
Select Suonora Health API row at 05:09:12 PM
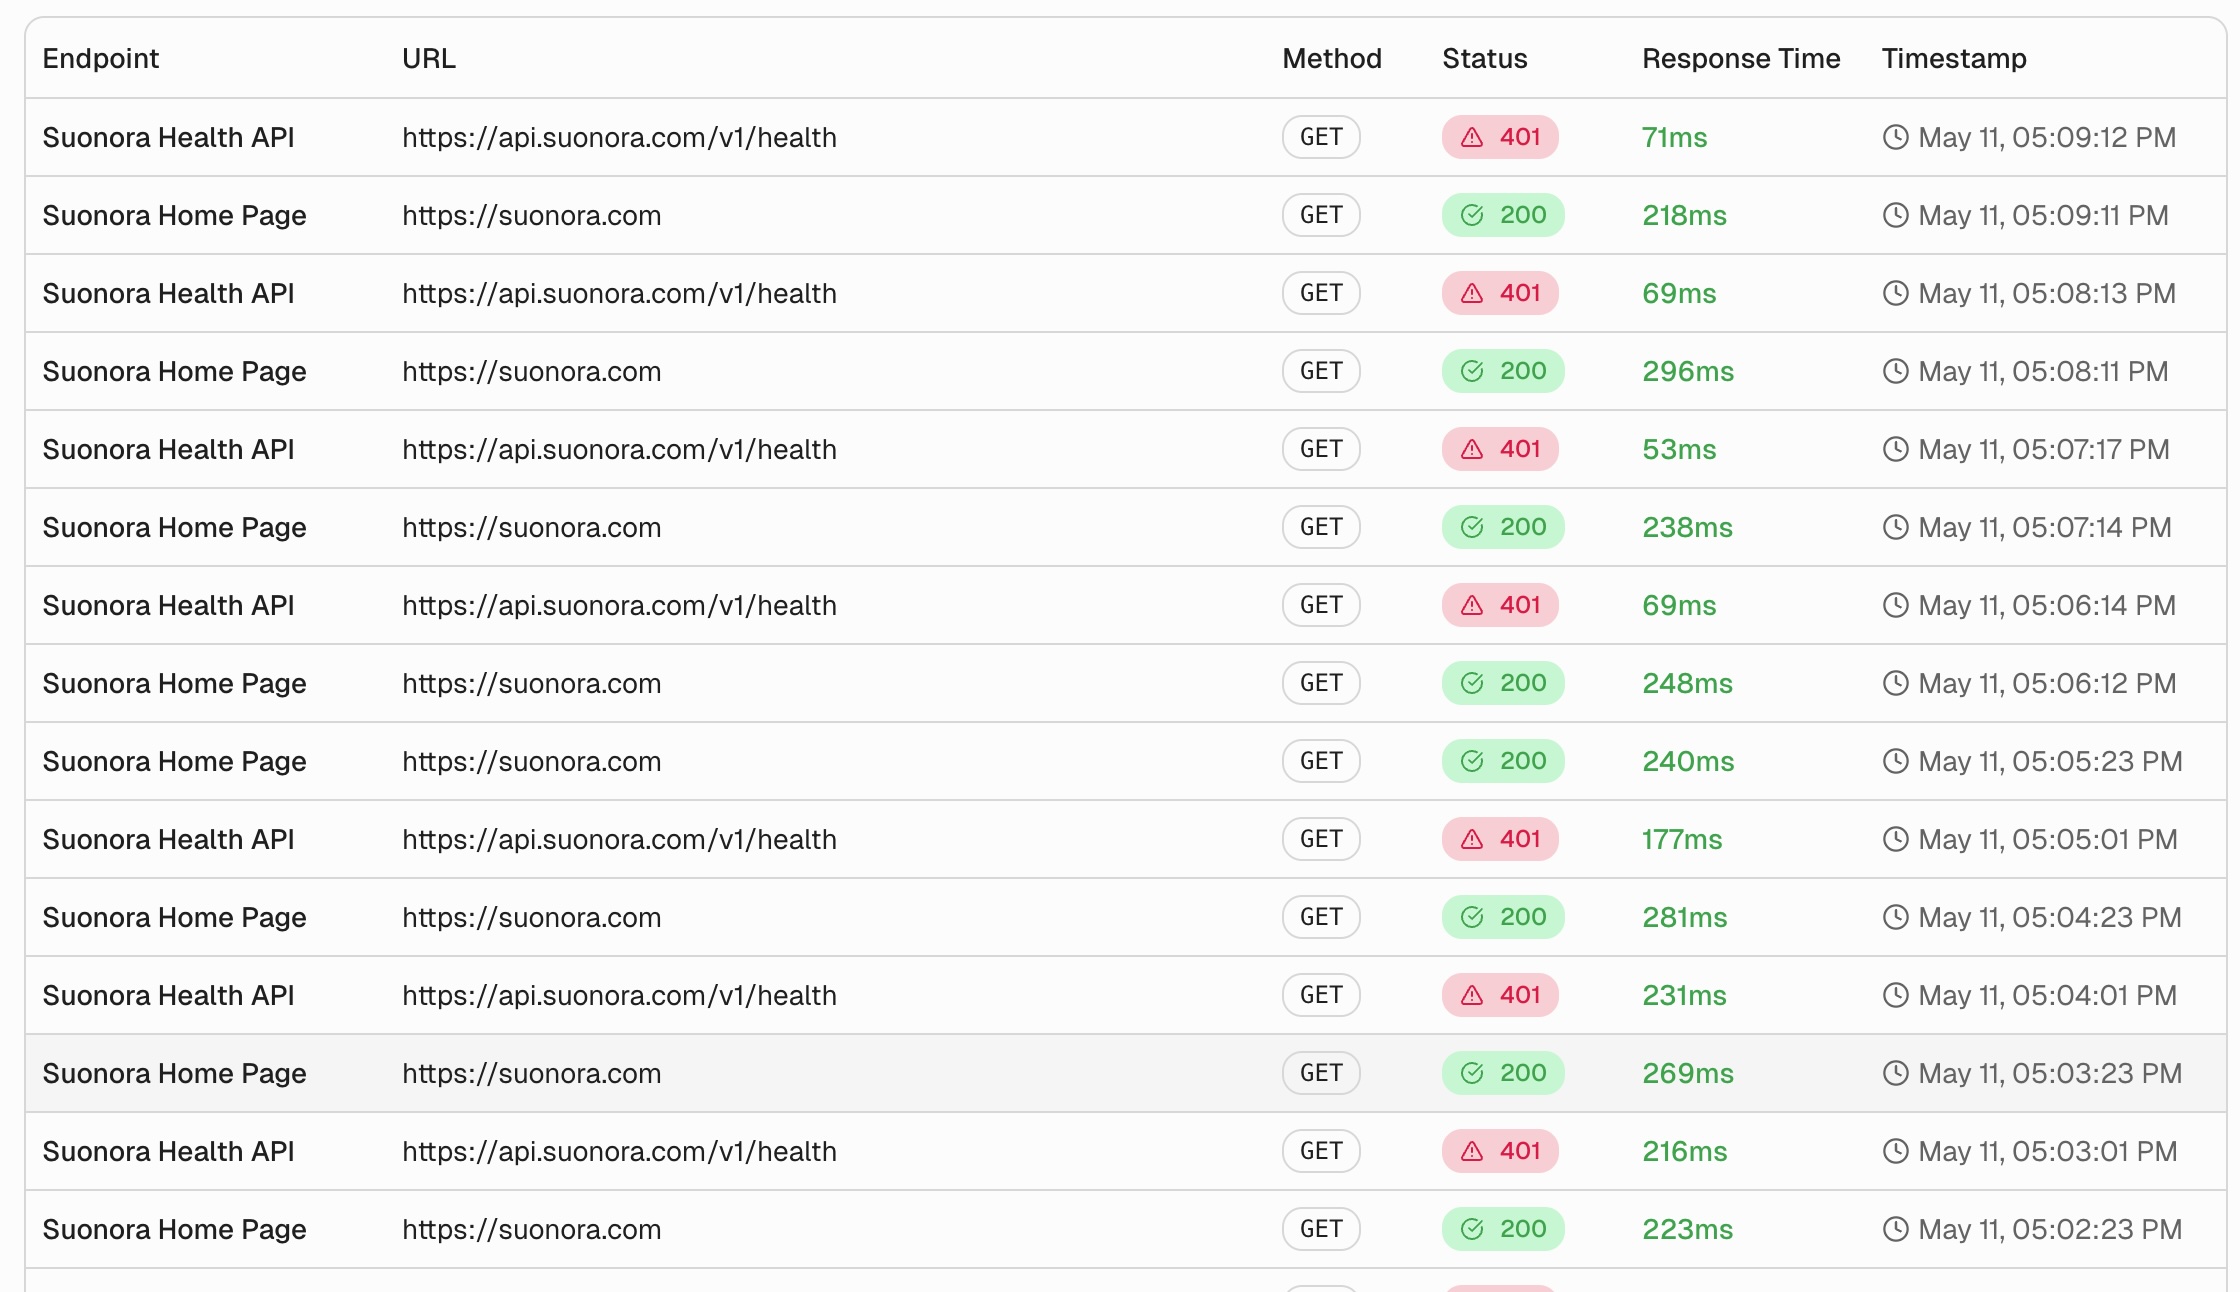pyautogui.click(x=1126, y=137)
